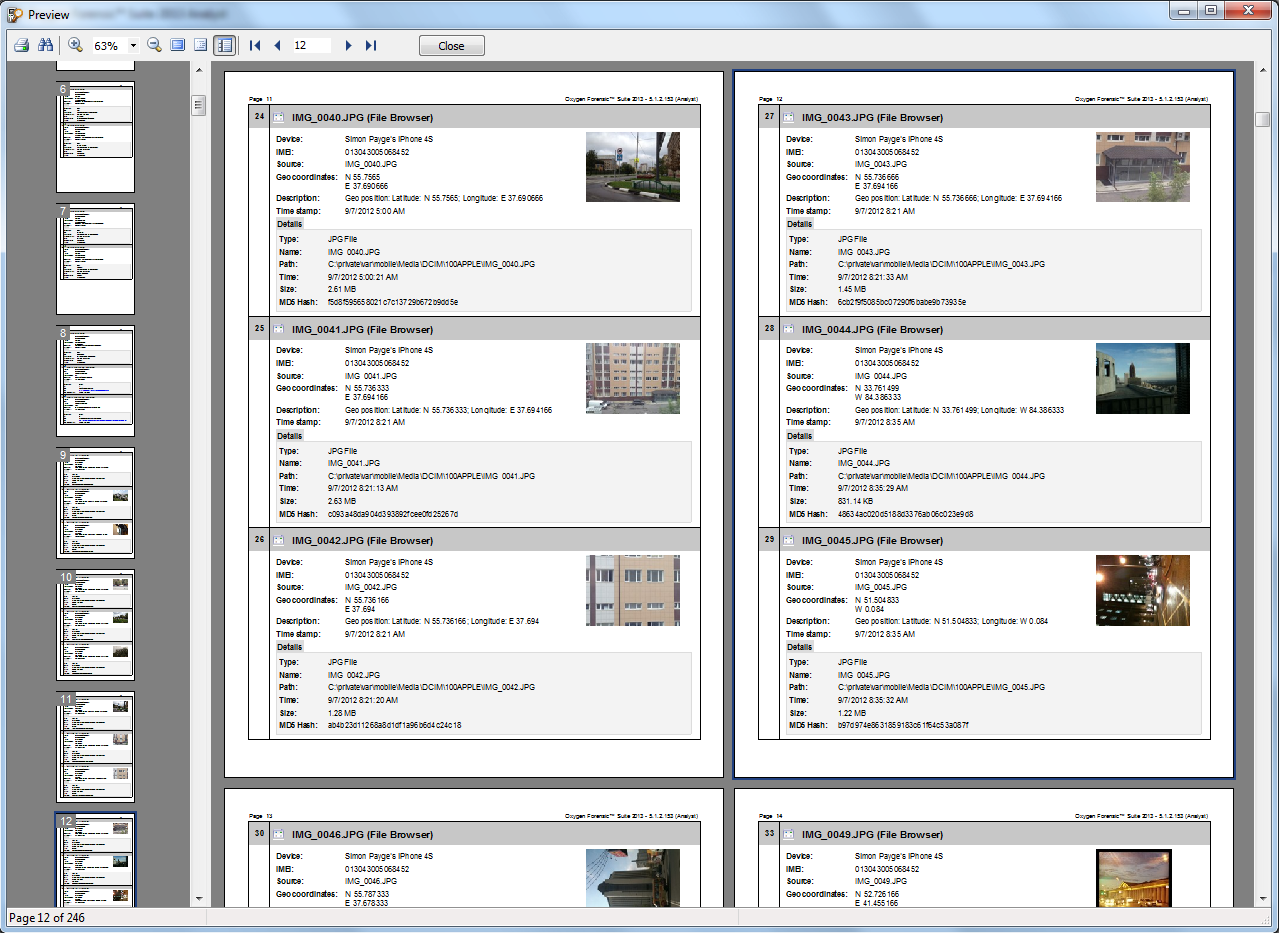Screen dimensions: 1279x933
Task: Click the file icon beside IMG_0040.JPG header
Action: pyautogui.click(x=279, y=117)
